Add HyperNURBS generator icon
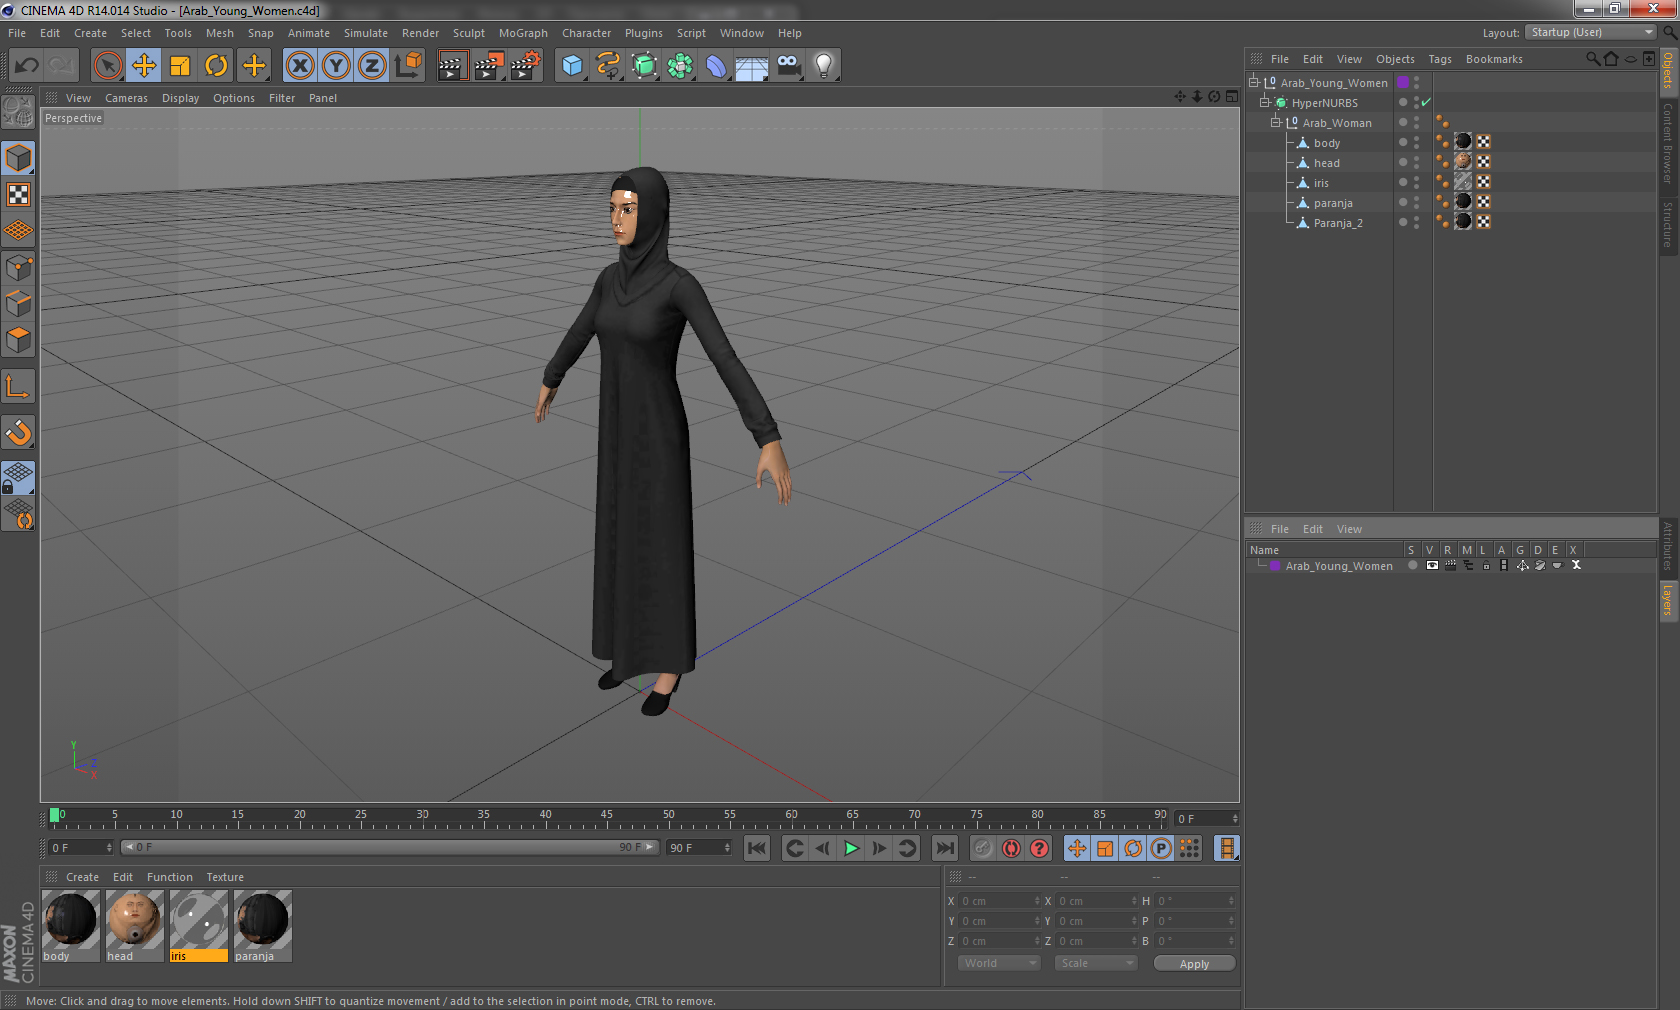Image resolution: width=1680 pixels, height=1010 pixels. click(x=644, y=66)
